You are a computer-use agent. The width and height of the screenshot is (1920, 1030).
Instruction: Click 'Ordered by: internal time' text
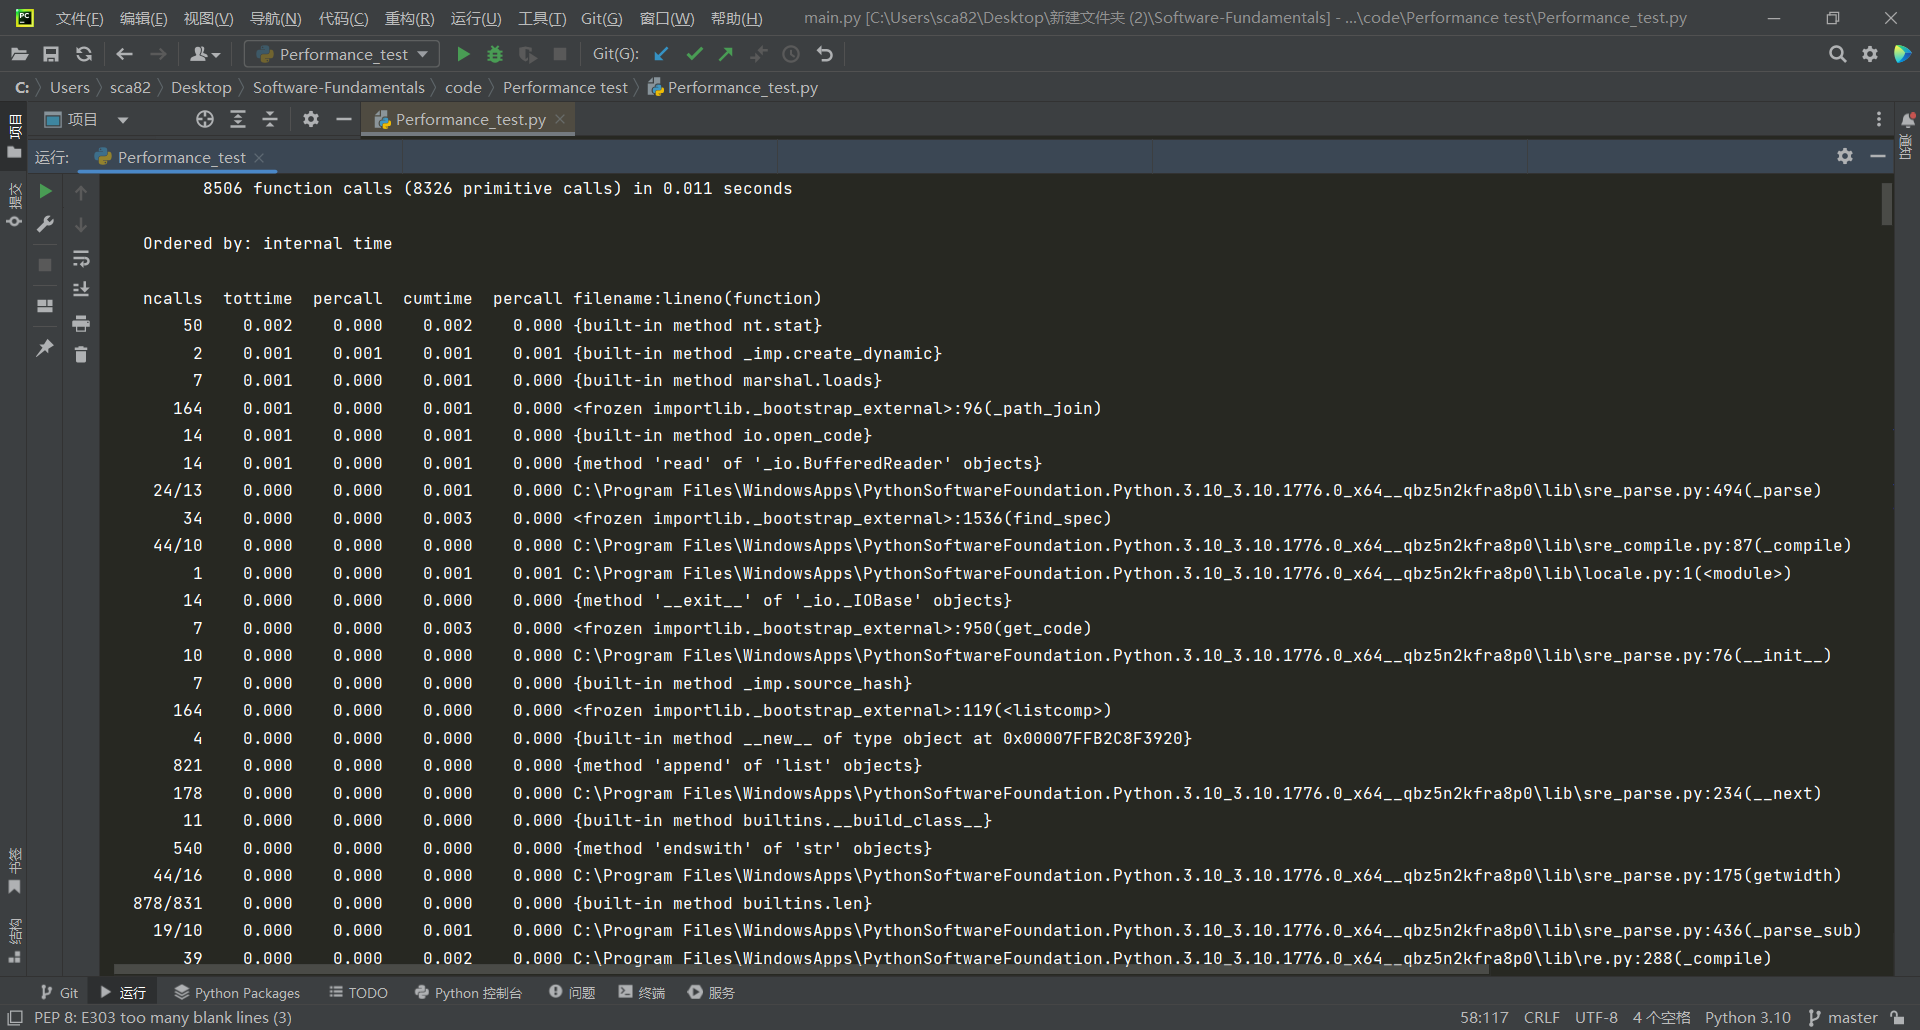point(267,243)
